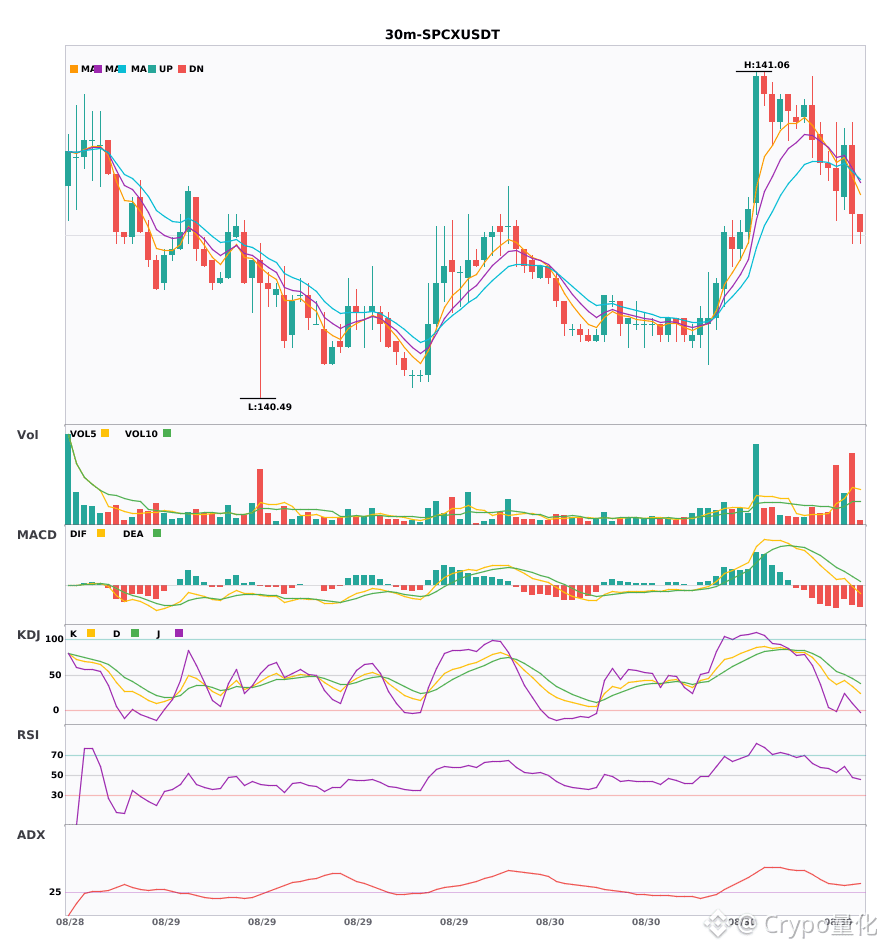Click the RSI 70 axis label
The width and height of the screenshot is (885, 950).
[x=57, y=755]
